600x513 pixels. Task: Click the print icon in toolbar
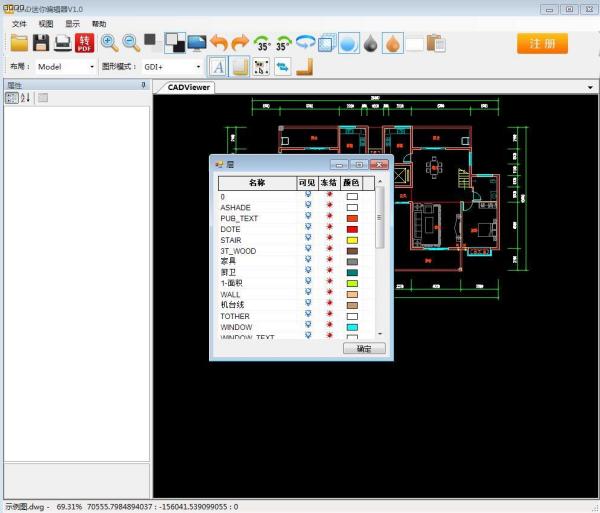click(x=62, y=43)
